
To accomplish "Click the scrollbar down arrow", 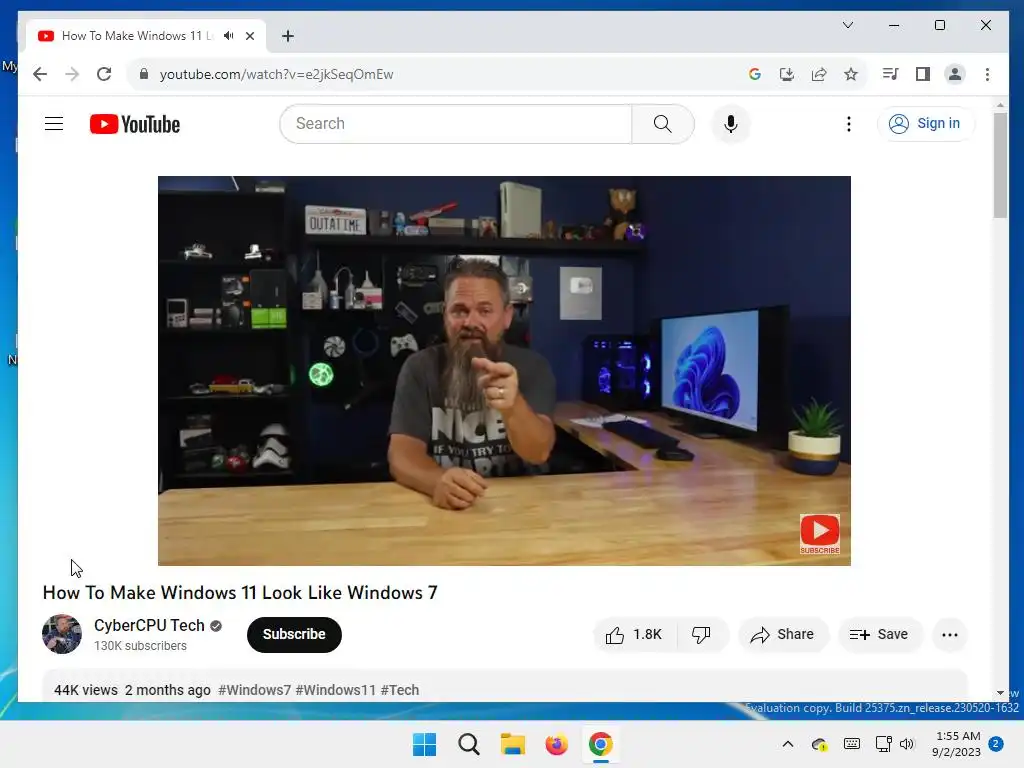I will point(1000,693).
